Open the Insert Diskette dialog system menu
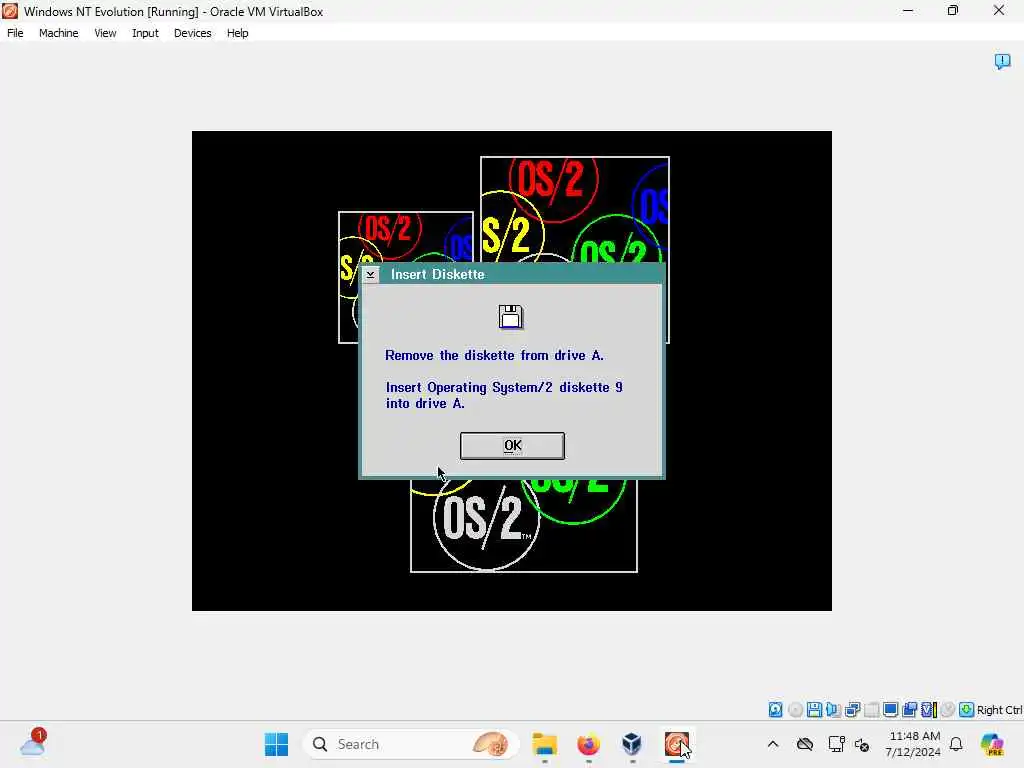The height and width of the screenshot is (768, 1024). [x=370, y=274]
